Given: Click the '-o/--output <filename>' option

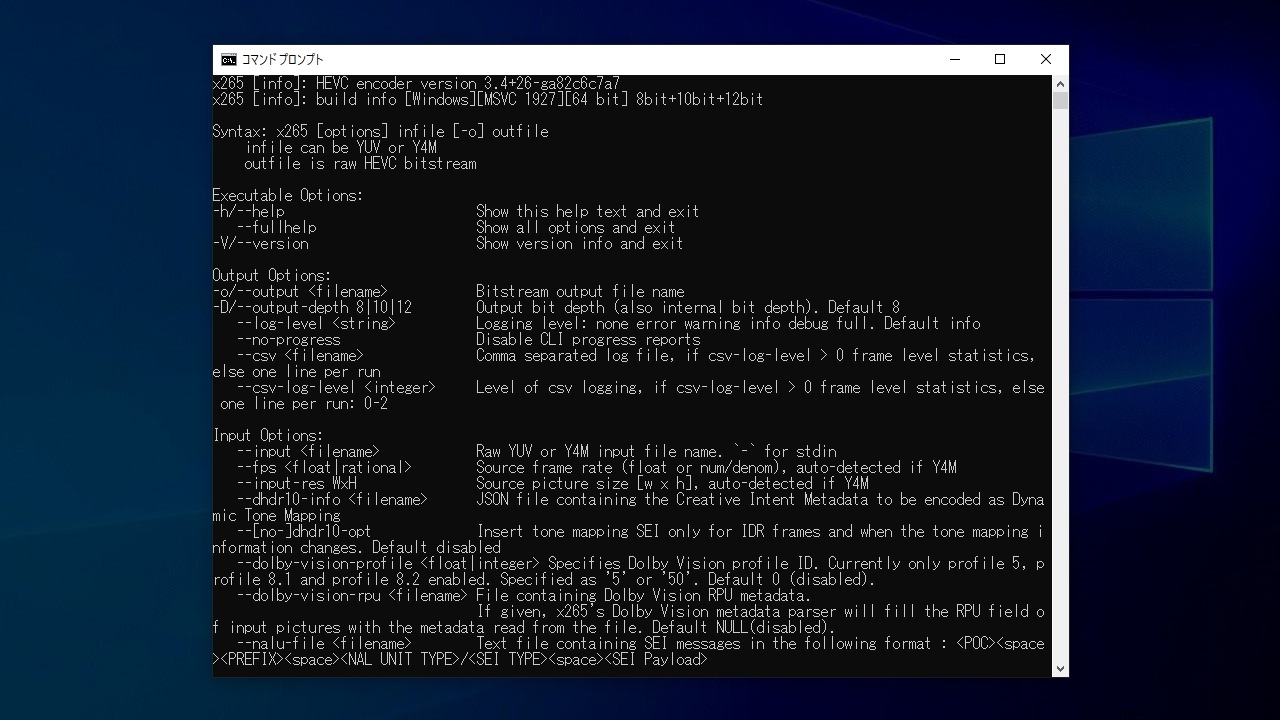Looking at the screenshot, I should pyautogui.click(x=300, y=292).
